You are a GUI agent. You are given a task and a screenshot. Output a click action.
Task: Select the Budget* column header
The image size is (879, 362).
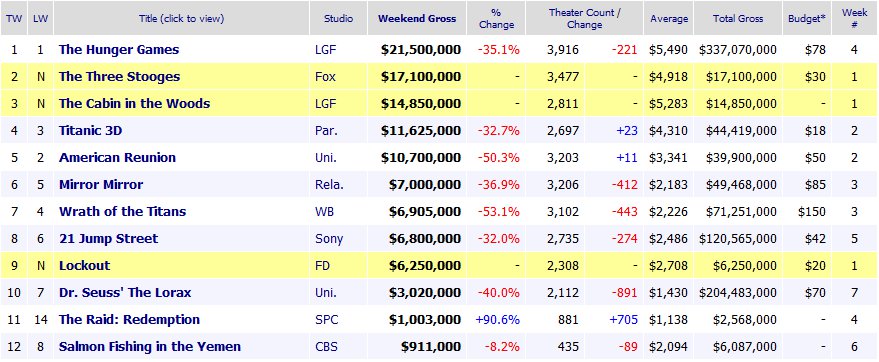click(x=807, y=18)
